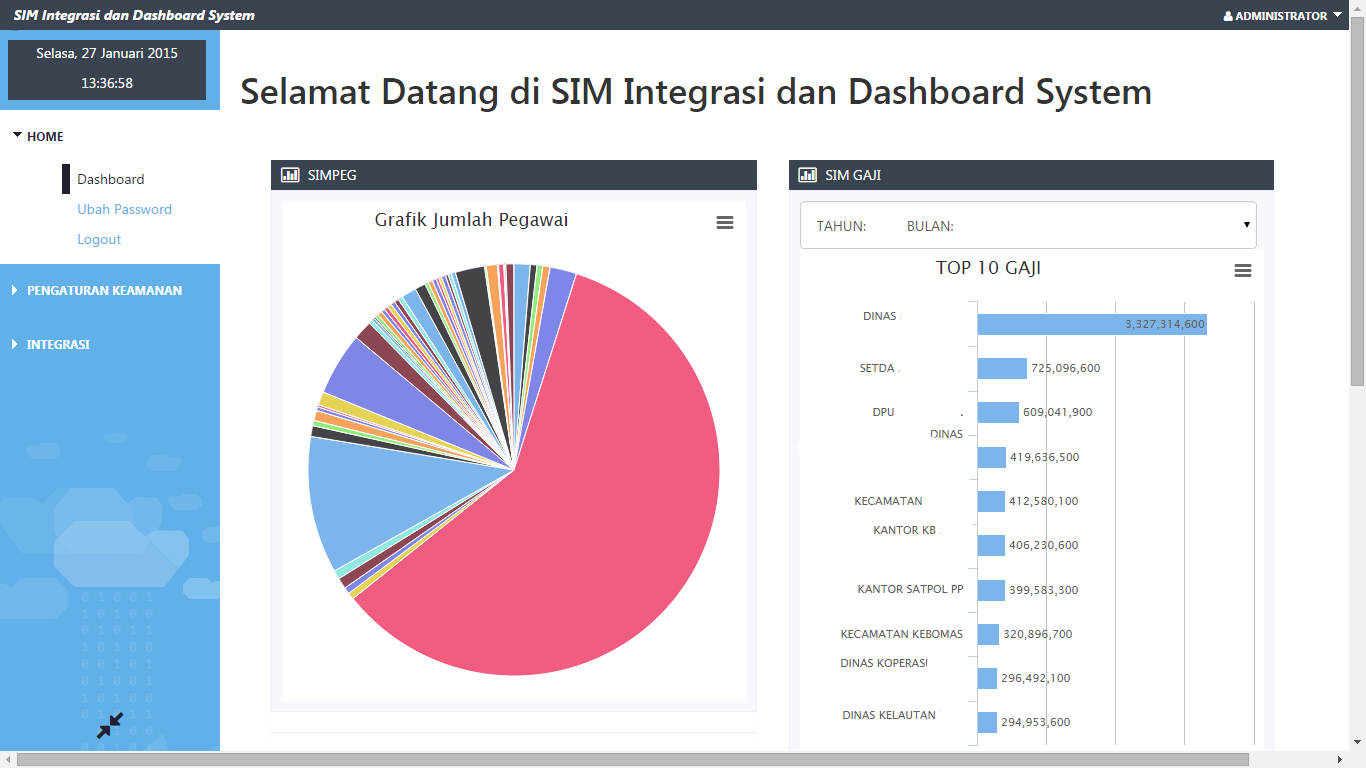This screenshot has height=768, width=1366.
Task: Click the 3,327,314,600 DINAS bar
Action: [x=1091, y=324]
